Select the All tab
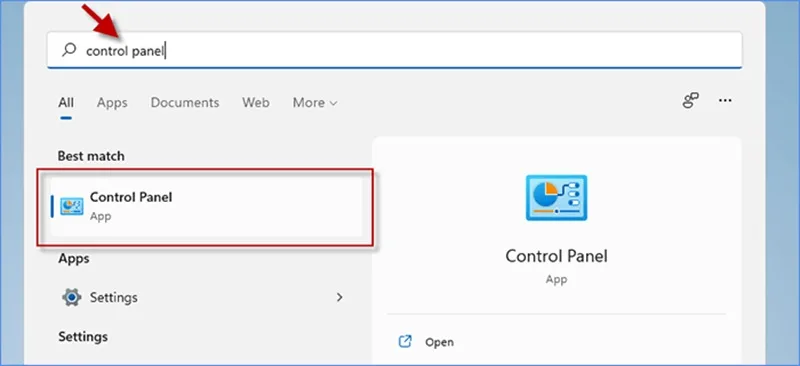 66,103
